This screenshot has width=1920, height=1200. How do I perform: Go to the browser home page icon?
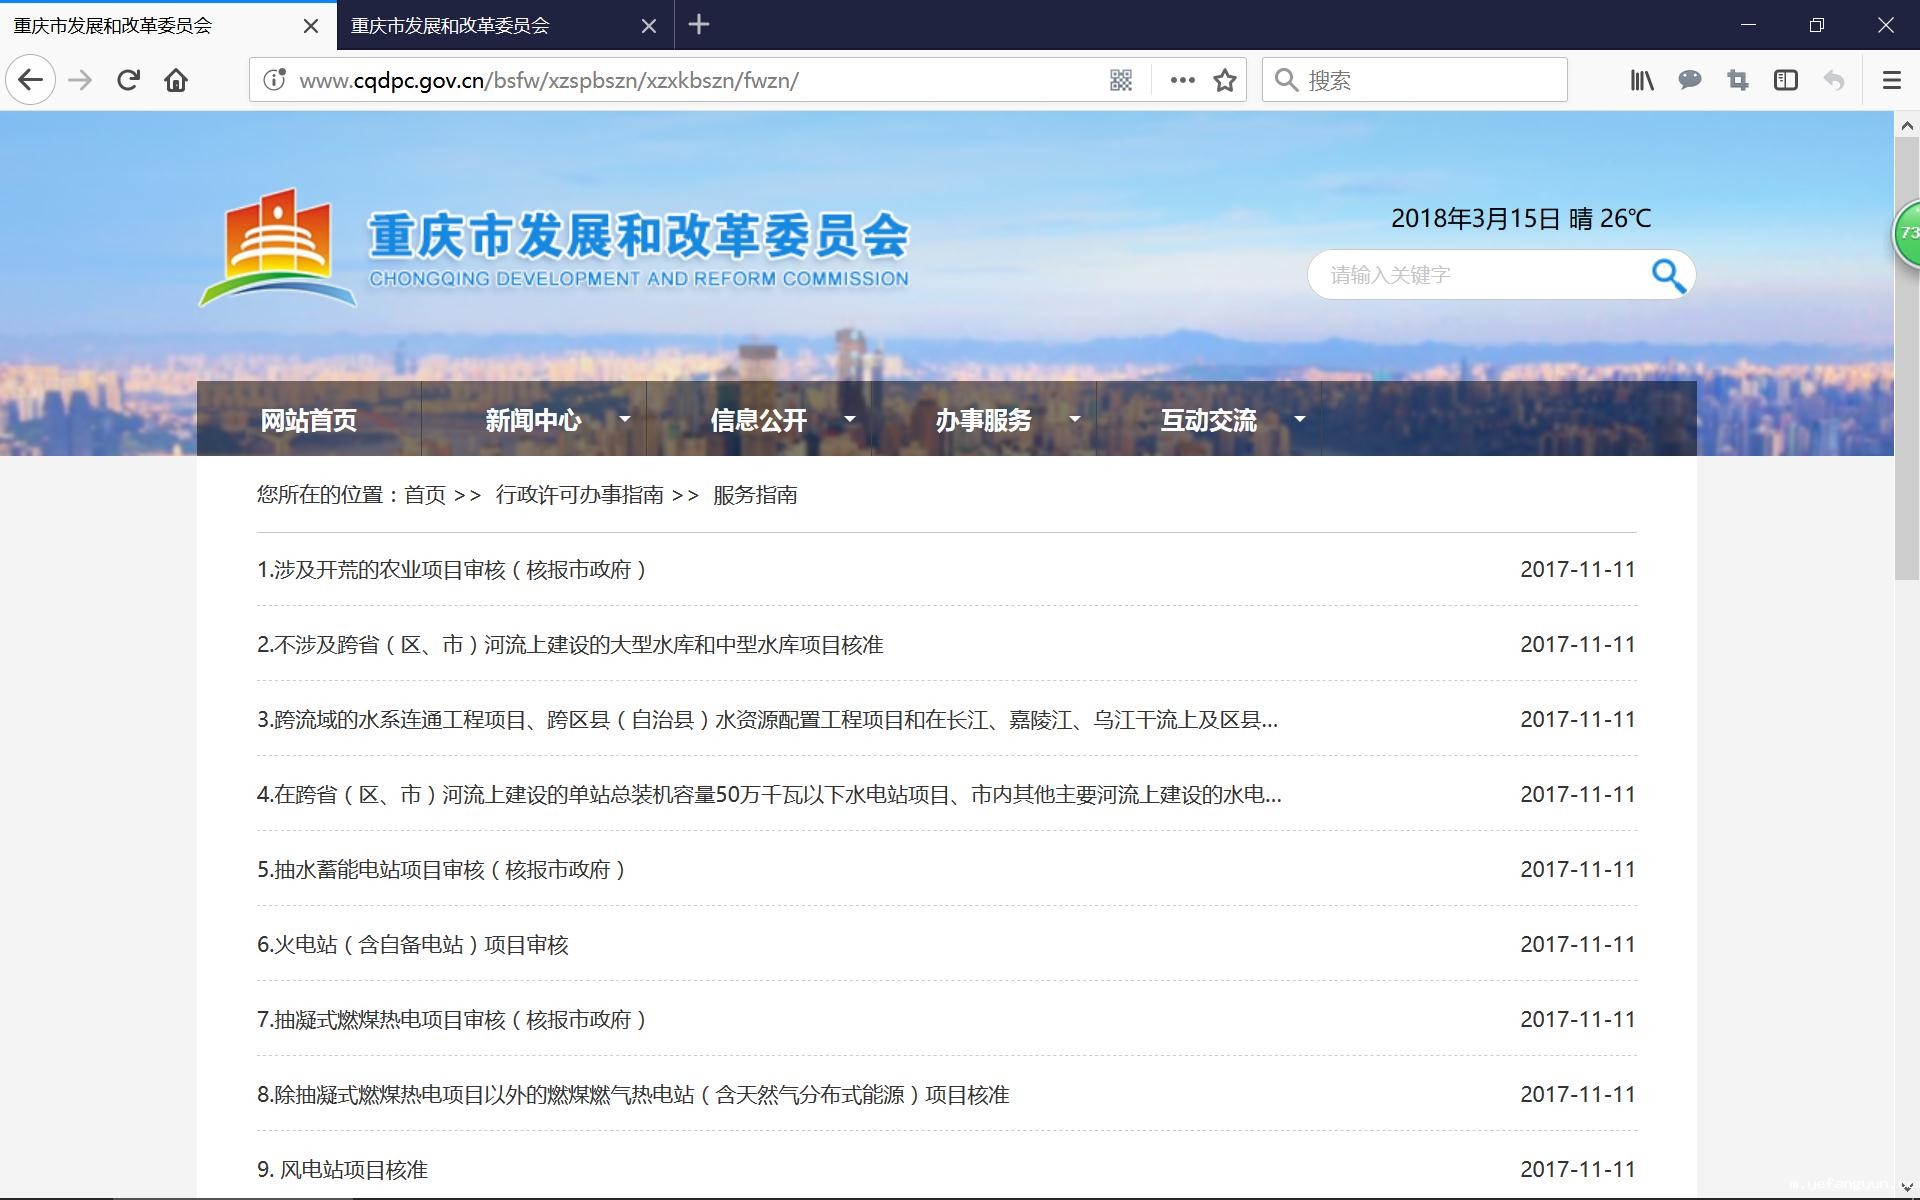[176, 80]
